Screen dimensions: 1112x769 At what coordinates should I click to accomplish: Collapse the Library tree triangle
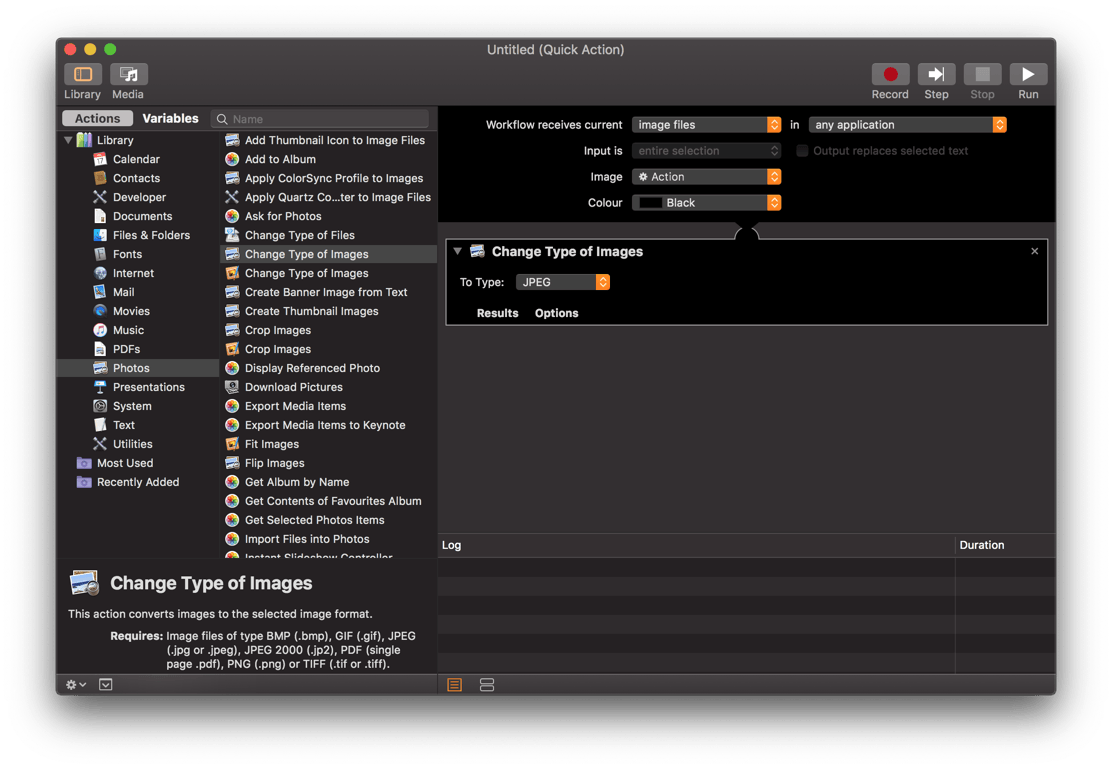point(68,140)
